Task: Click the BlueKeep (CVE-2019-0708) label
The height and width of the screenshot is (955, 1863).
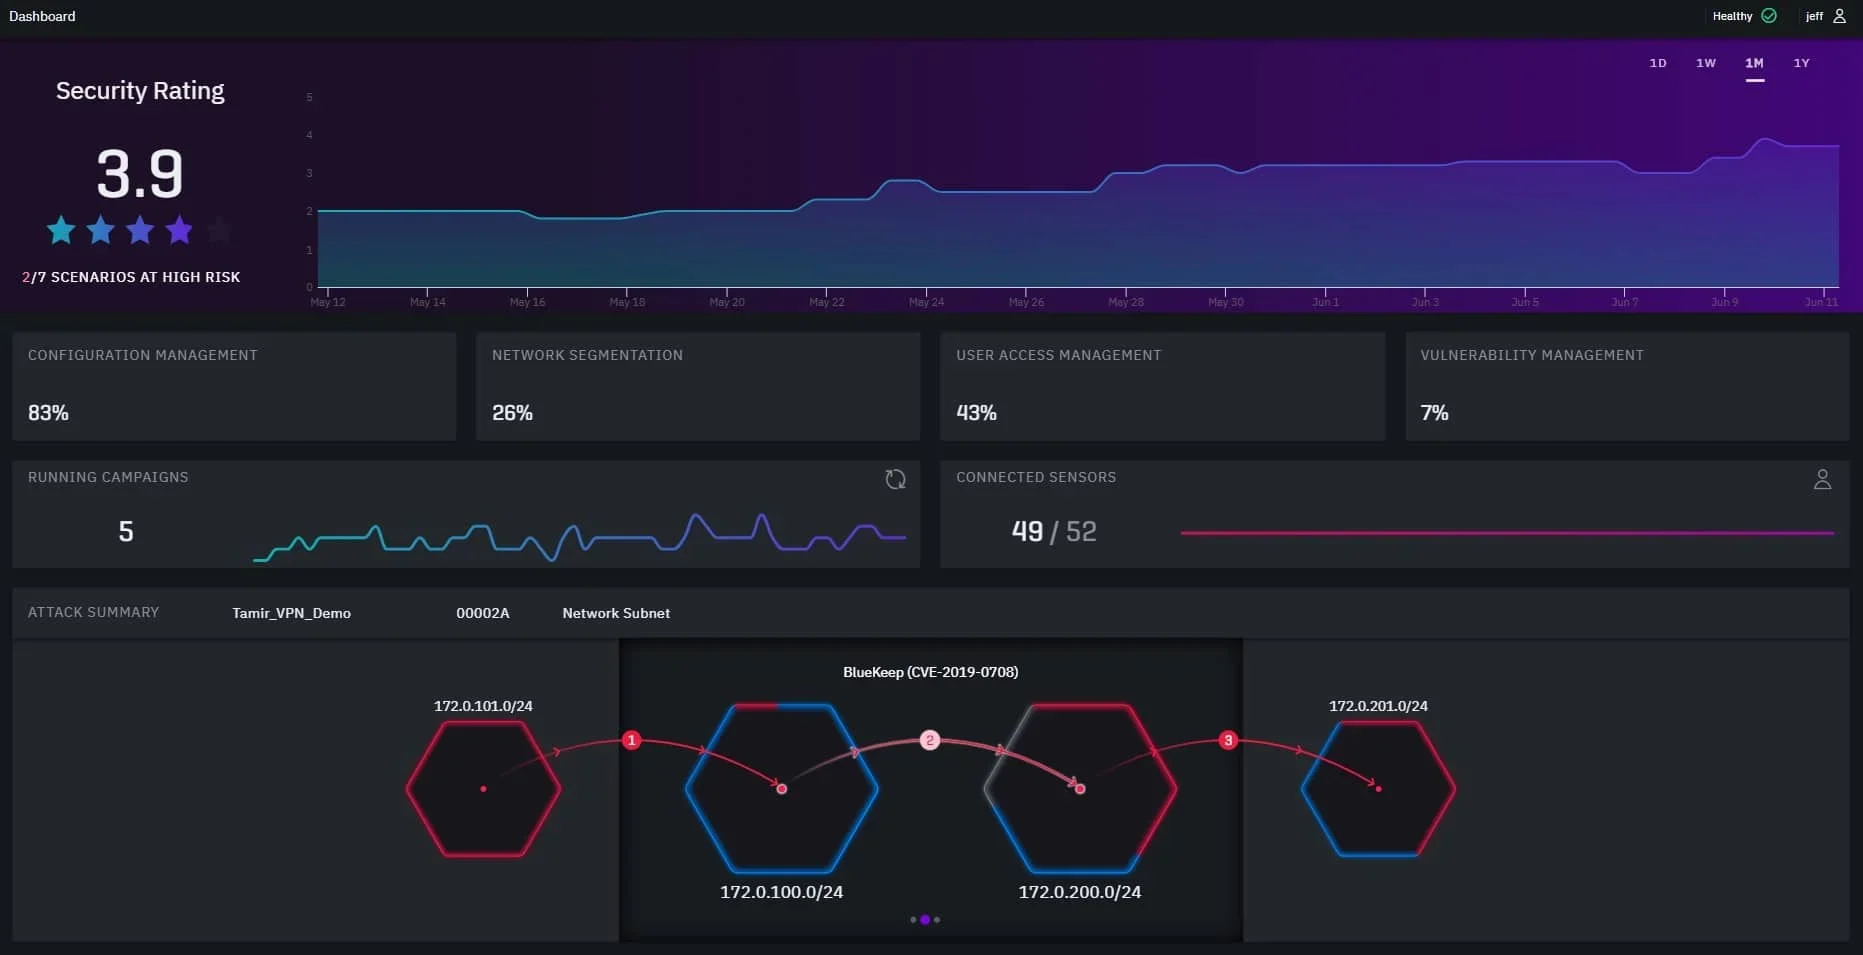Action: [931, 672]
